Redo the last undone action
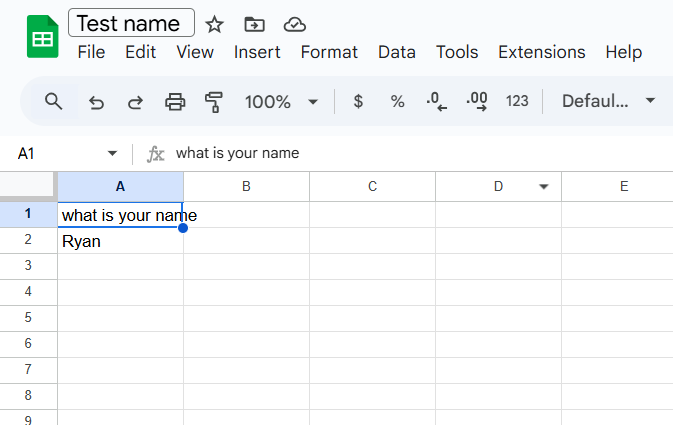Viewport: 673px width, 425px height. pyautogui.click(x=134, y=101)
